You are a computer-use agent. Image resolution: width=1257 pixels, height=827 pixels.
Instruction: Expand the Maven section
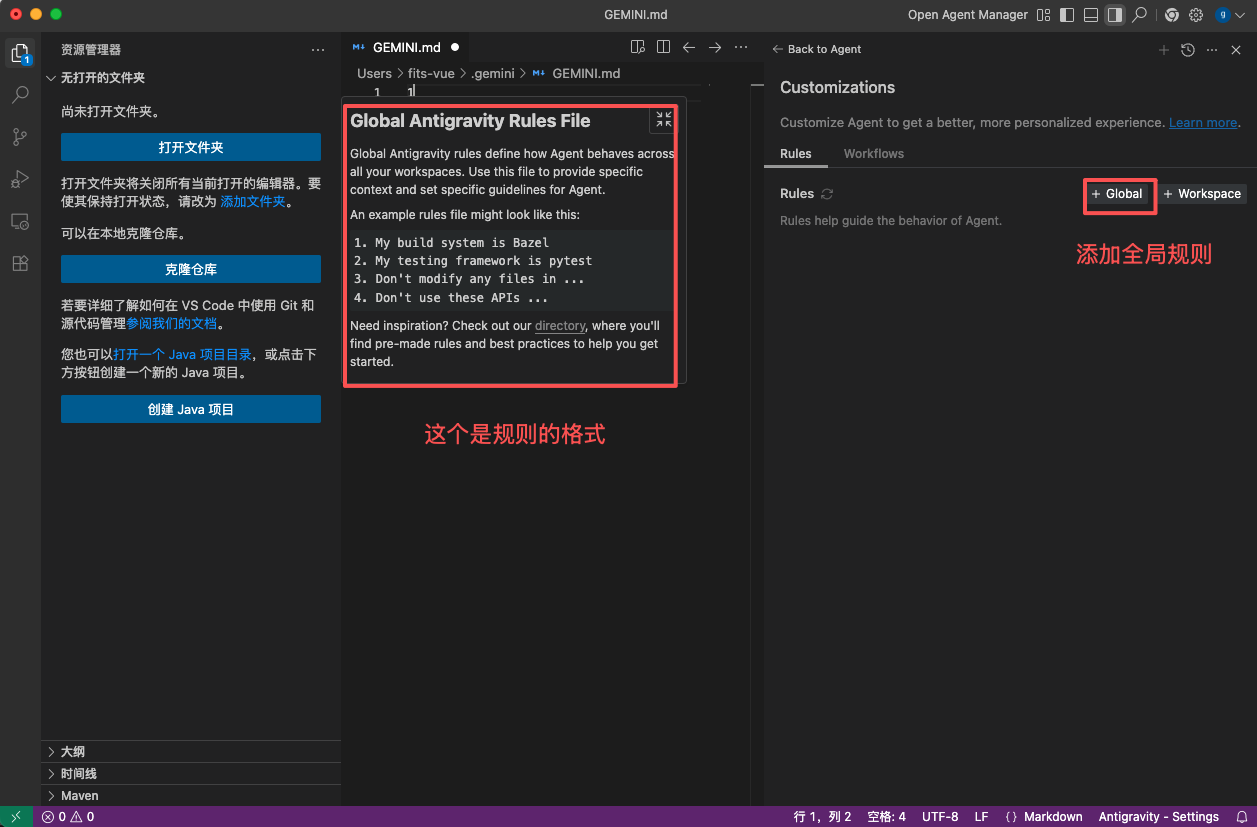(x=79, y=796)
